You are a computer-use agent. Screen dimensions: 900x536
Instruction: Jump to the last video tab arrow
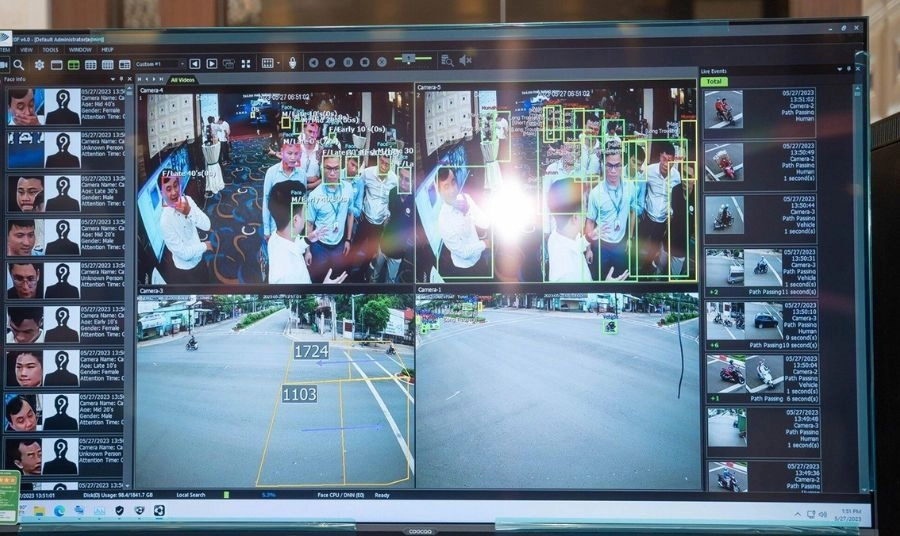coord(161,79)
